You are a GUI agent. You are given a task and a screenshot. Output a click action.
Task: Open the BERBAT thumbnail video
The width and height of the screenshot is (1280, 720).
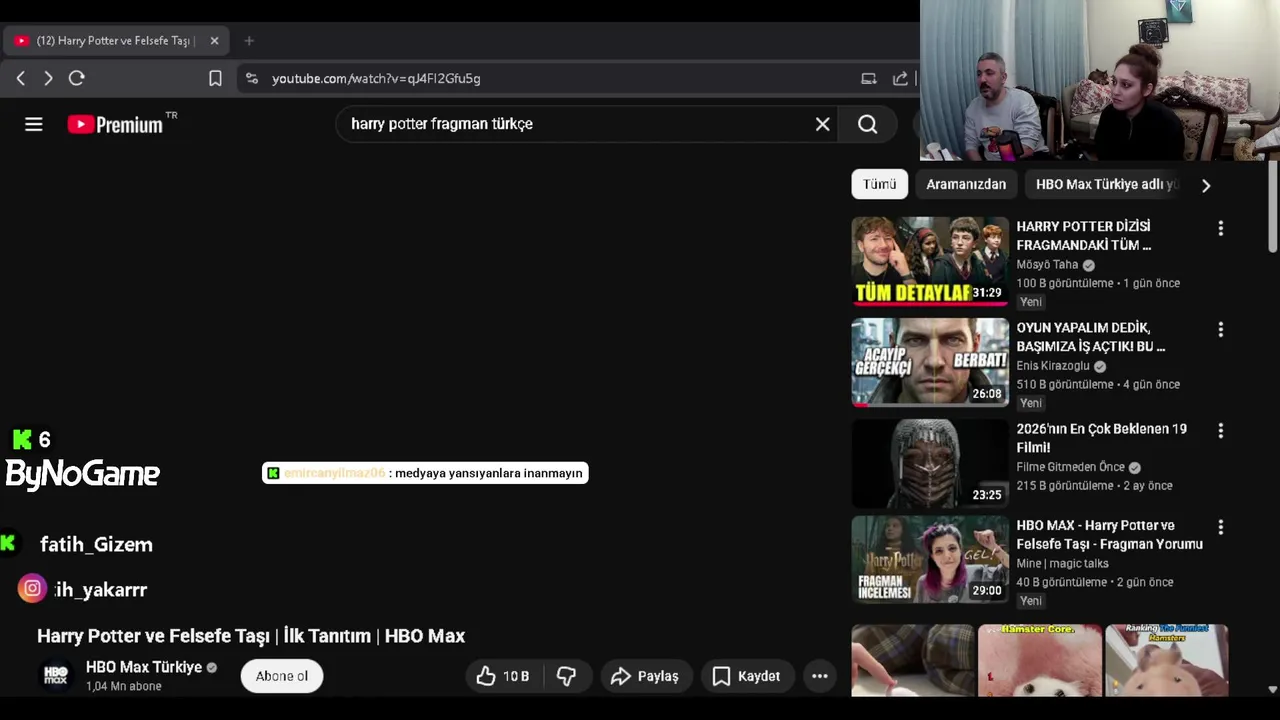click(930, 362)
